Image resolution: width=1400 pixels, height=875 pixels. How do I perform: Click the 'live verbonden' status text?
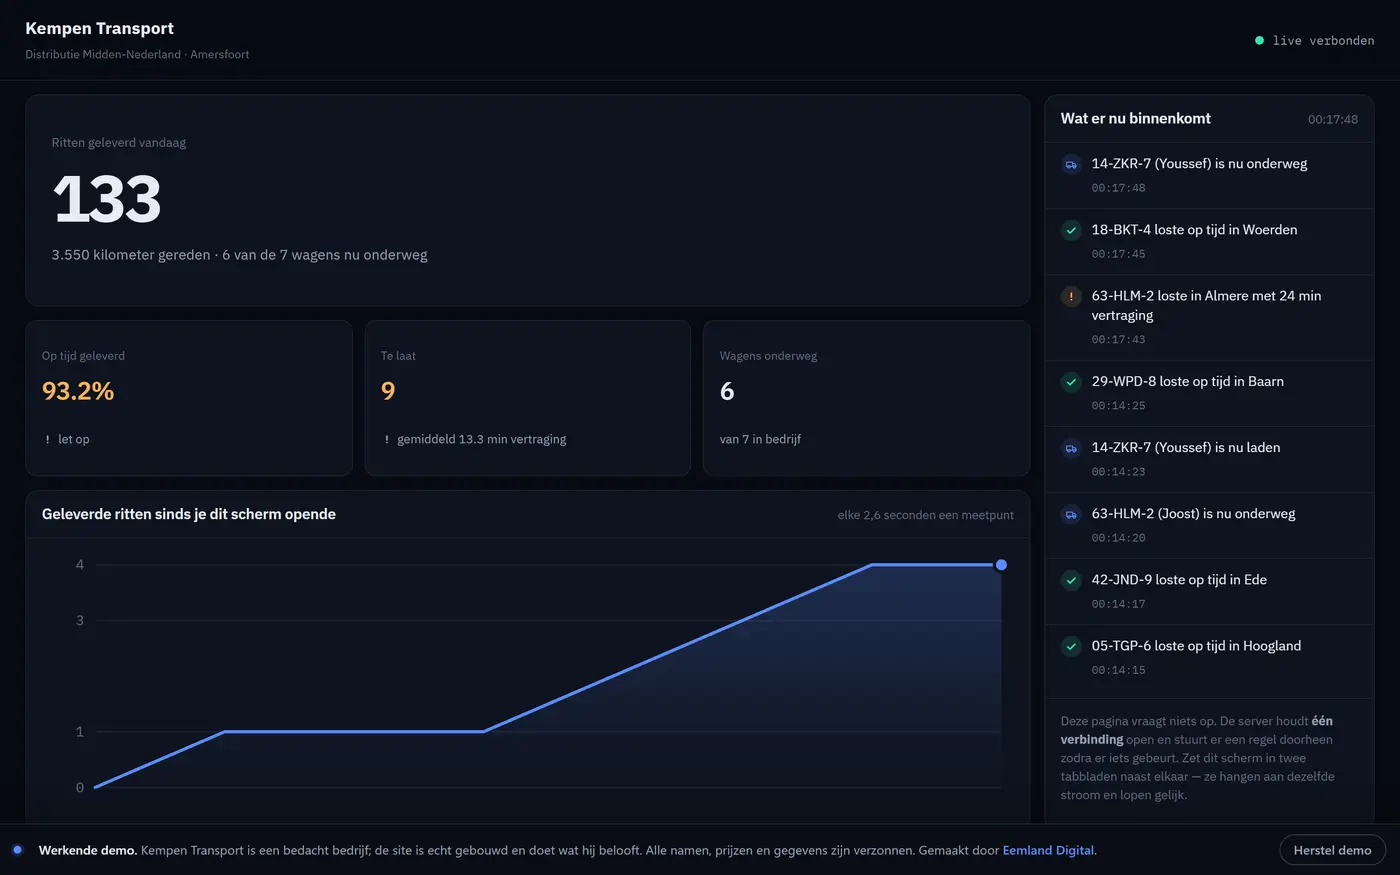click(x=1323, y=41)
